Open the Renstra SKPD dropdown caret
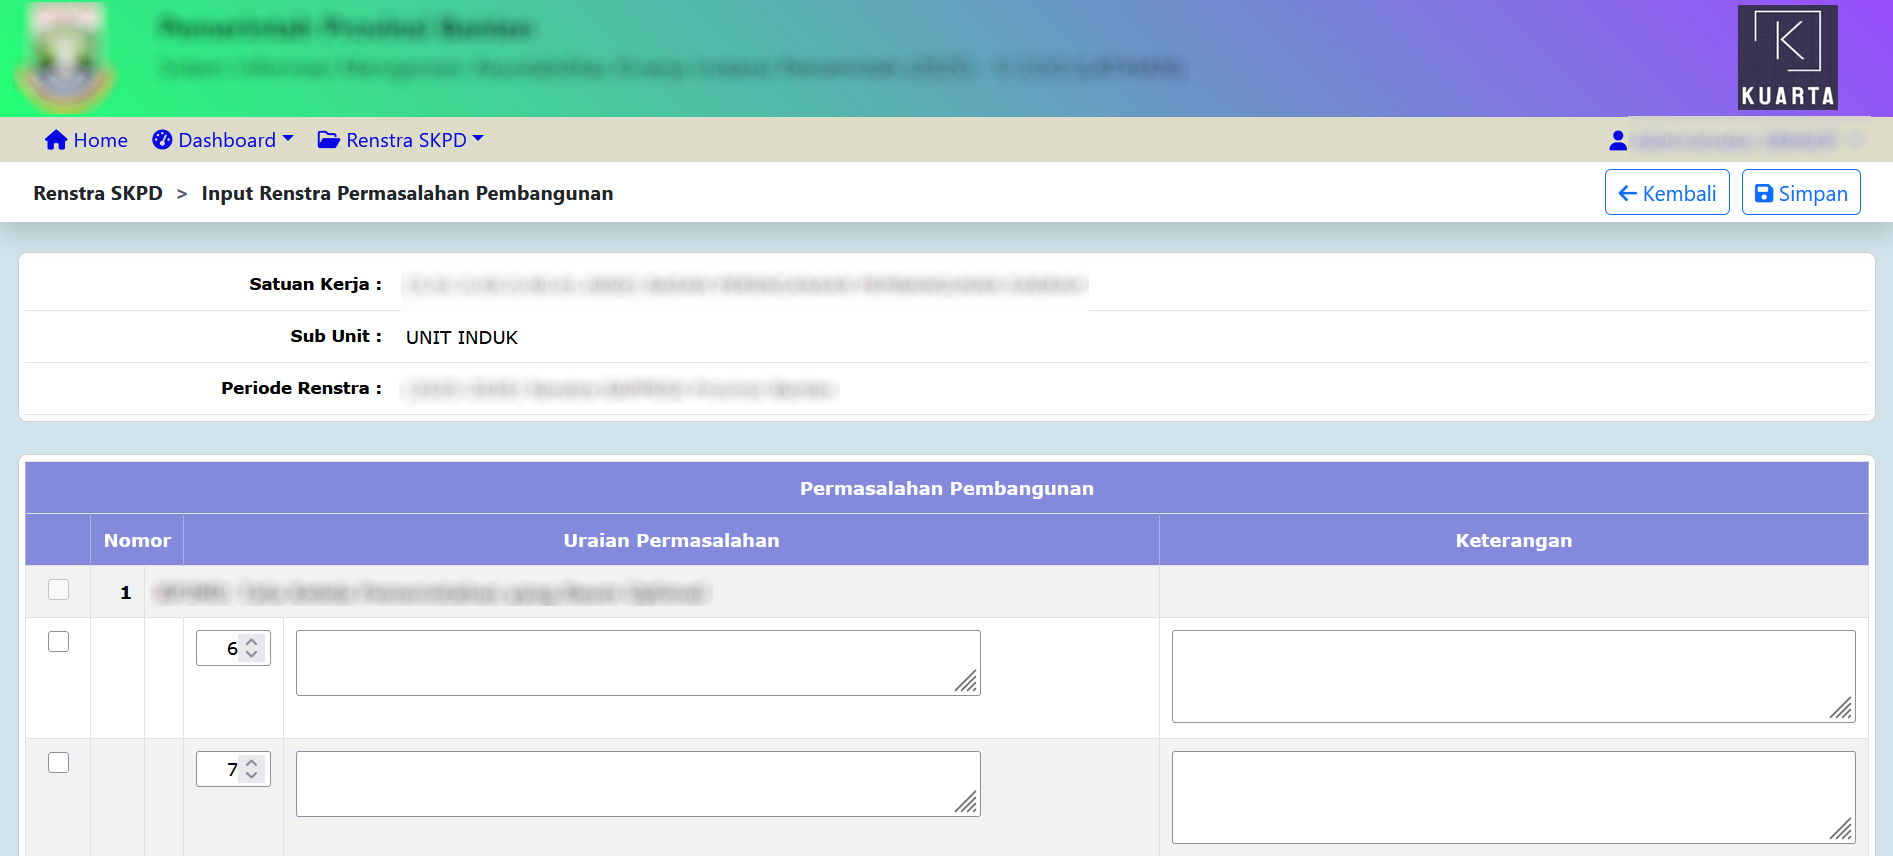Image resolution: width=1893 pixels, height=856 pixels. [x=478, y=139]
